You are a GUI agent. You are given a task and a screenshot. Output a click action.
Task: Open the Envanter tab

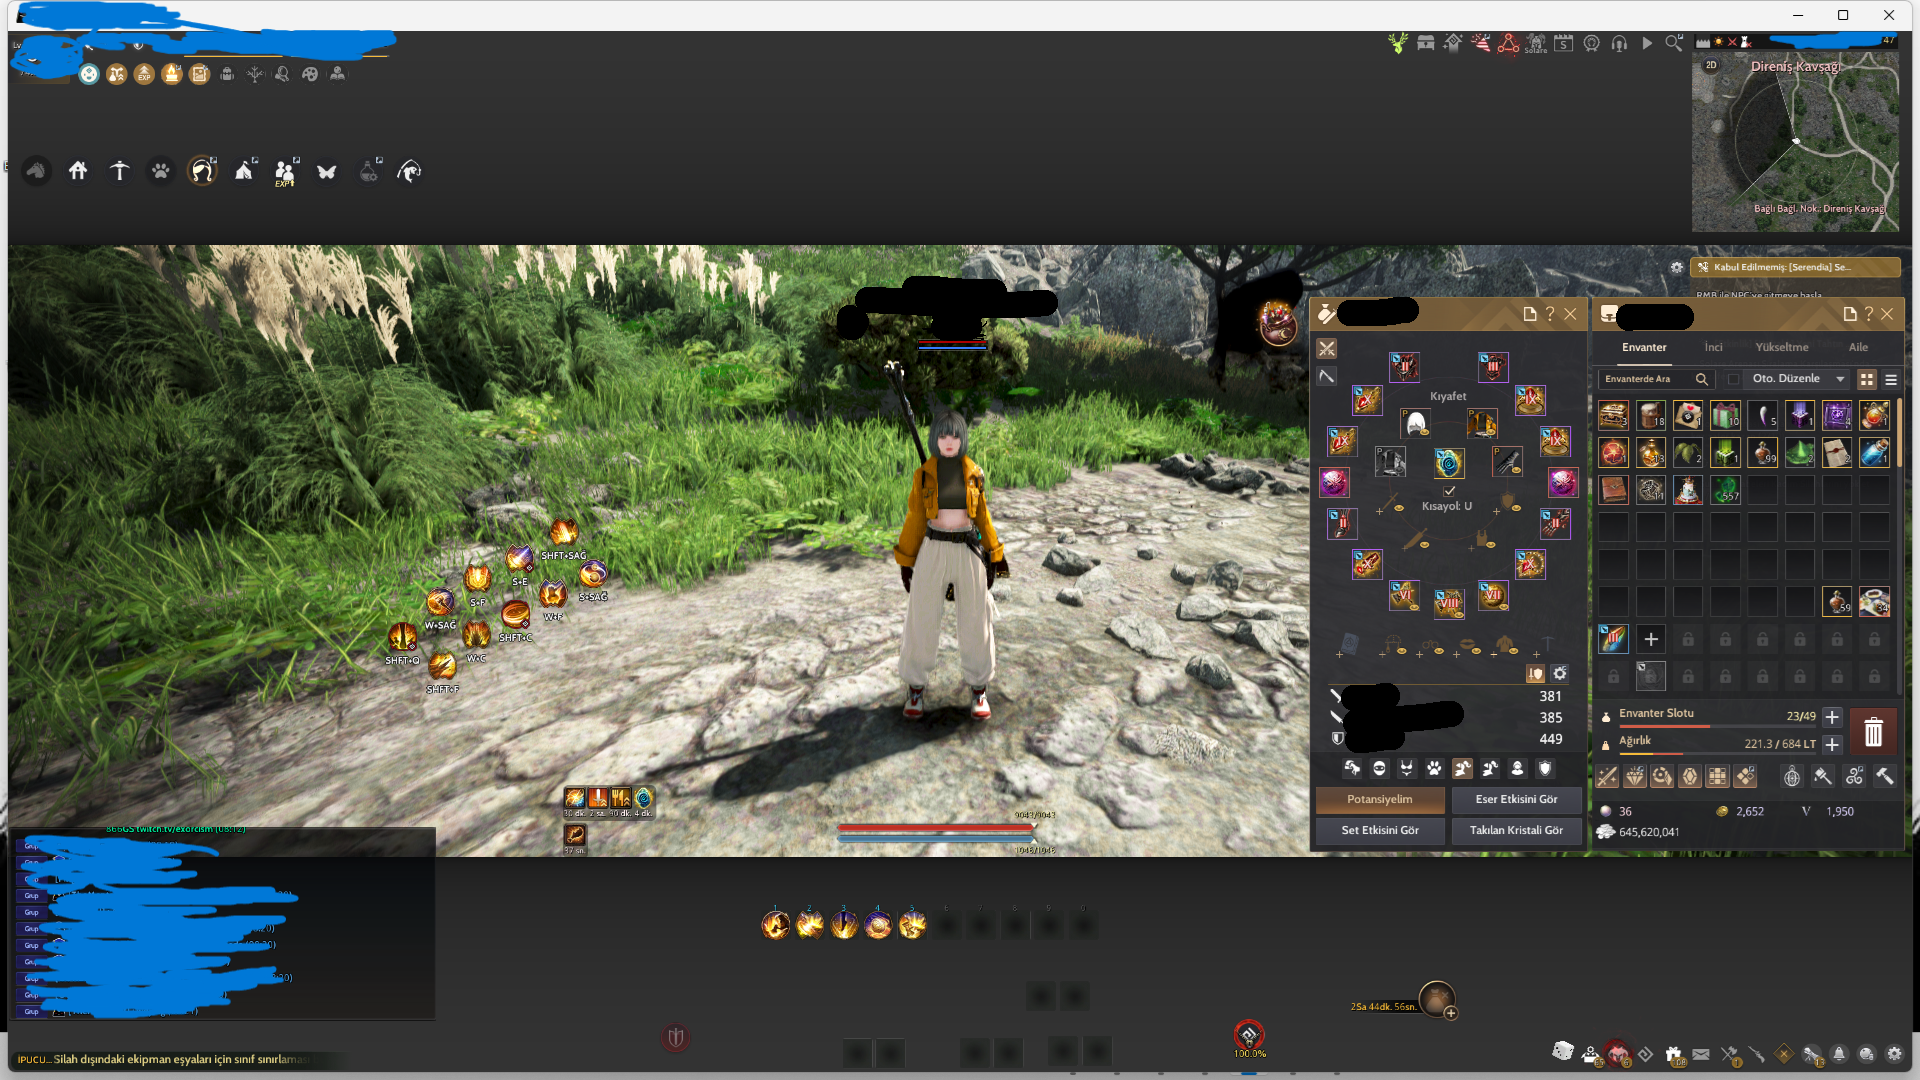[x=1644, y=347]
